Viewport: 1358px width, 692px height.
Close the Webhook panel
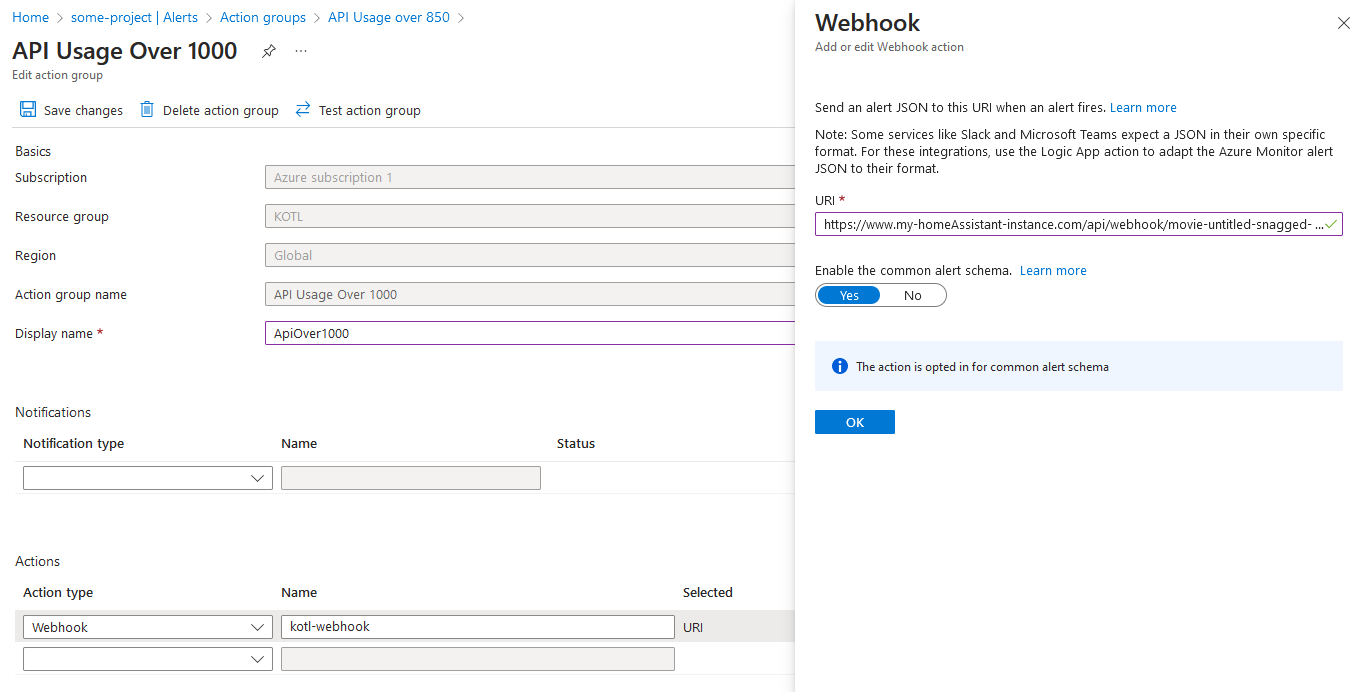1343,23
